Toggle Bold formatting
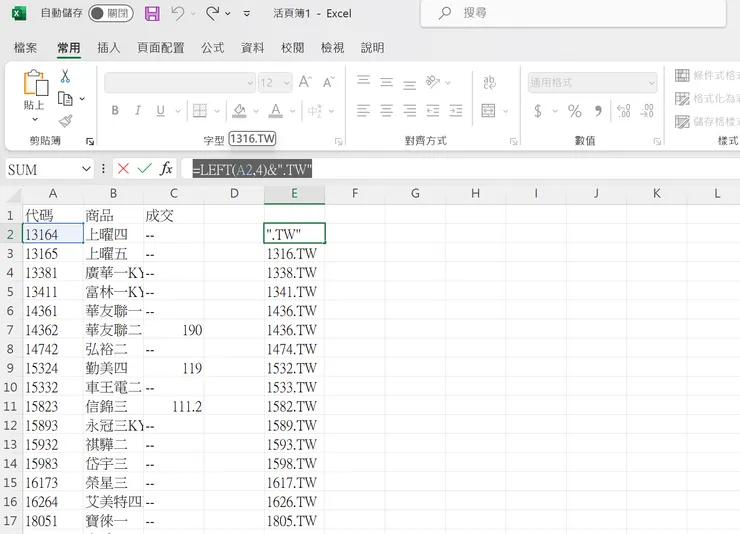Screen dimensions: 740x534 115,111
